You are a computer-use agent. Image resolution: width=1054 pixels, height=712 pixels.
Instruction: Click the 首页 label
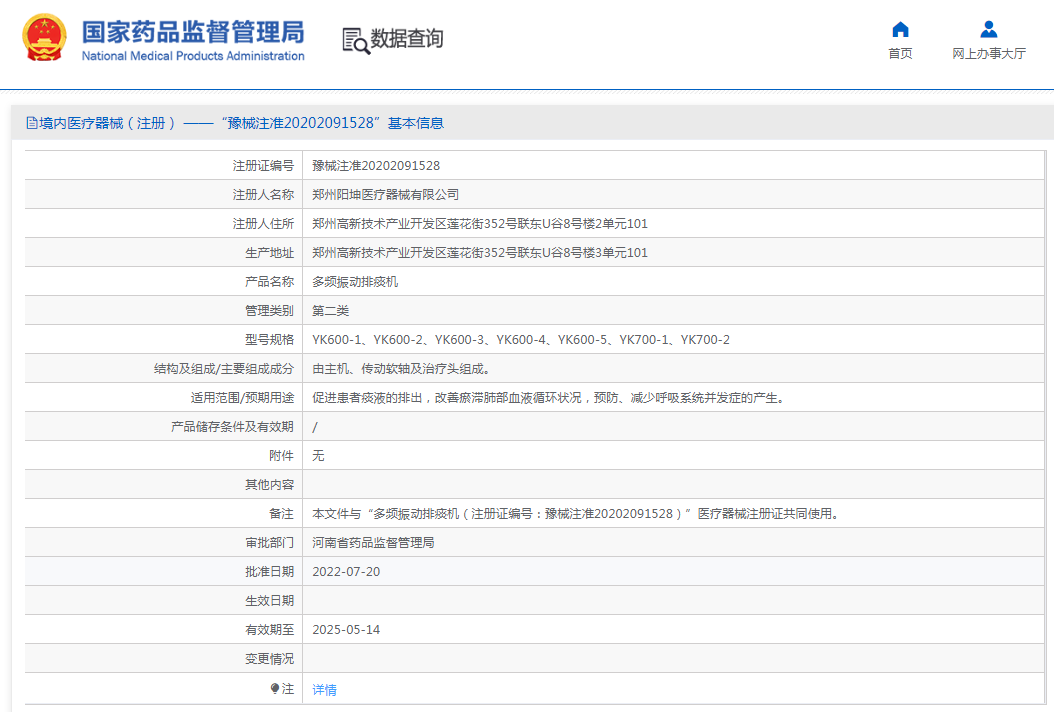coord(900,53)
